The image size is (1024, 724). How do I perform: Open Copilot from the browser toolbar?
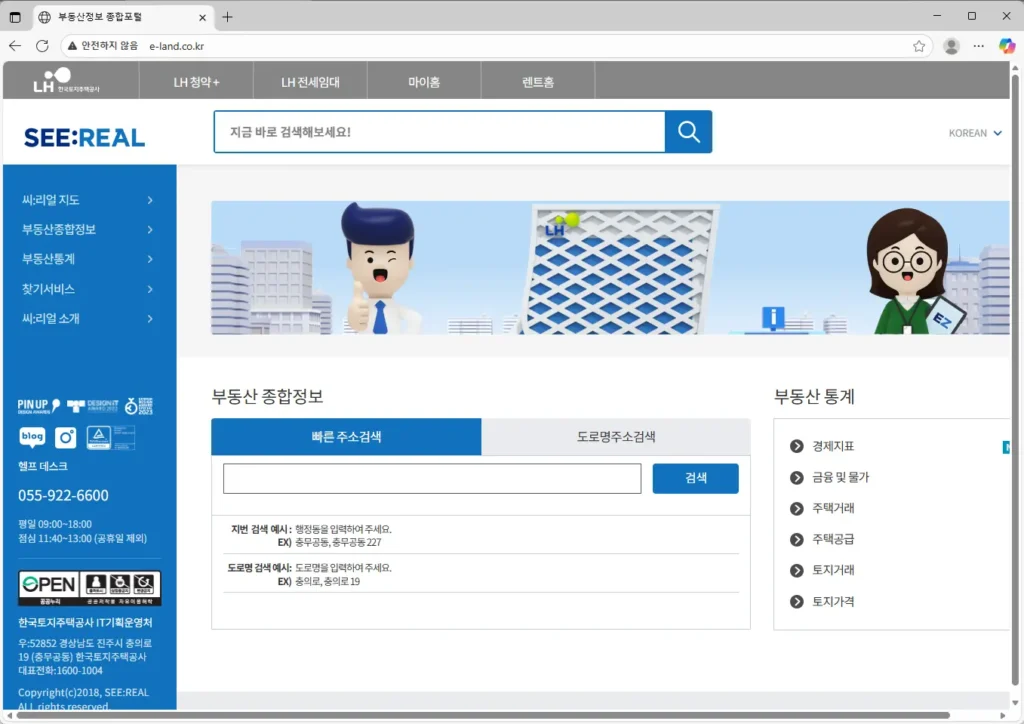coord(1006,45)
